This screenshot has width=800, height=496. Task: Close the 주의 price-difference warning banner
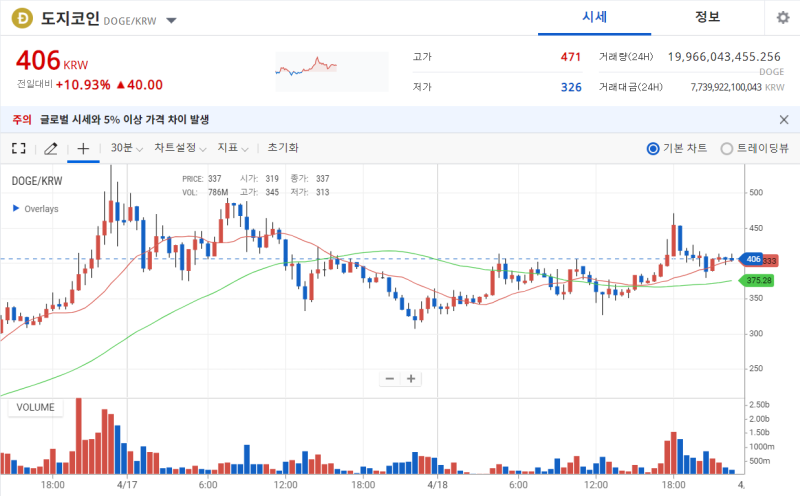pos(784,120)
